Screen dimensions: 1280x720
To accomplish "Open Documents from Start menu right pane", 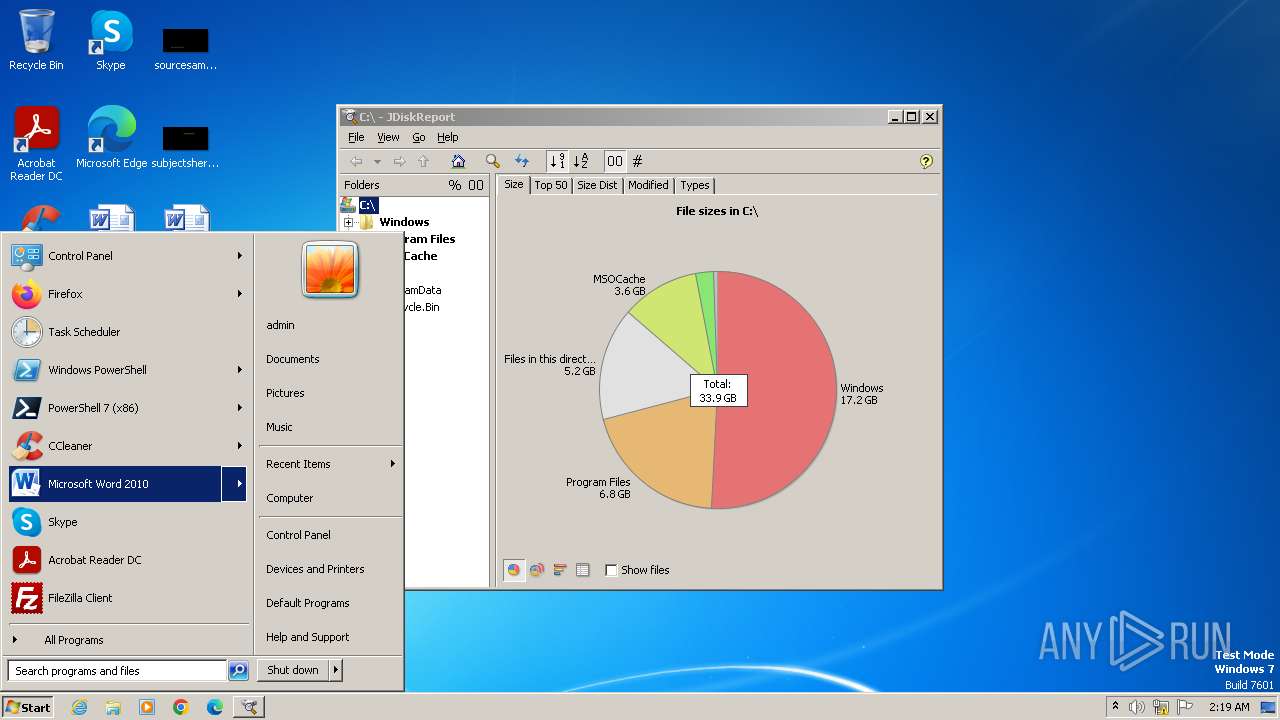I will 293,359.
